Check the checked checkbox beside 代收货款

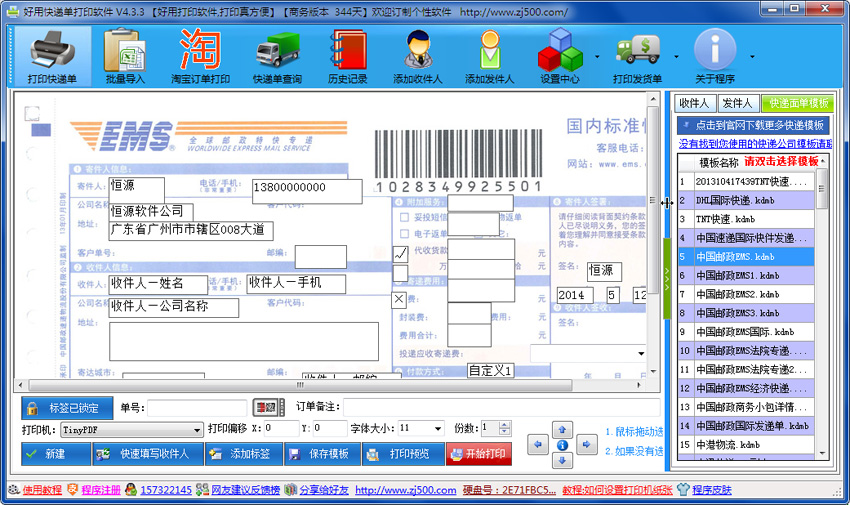click(401, 253)
